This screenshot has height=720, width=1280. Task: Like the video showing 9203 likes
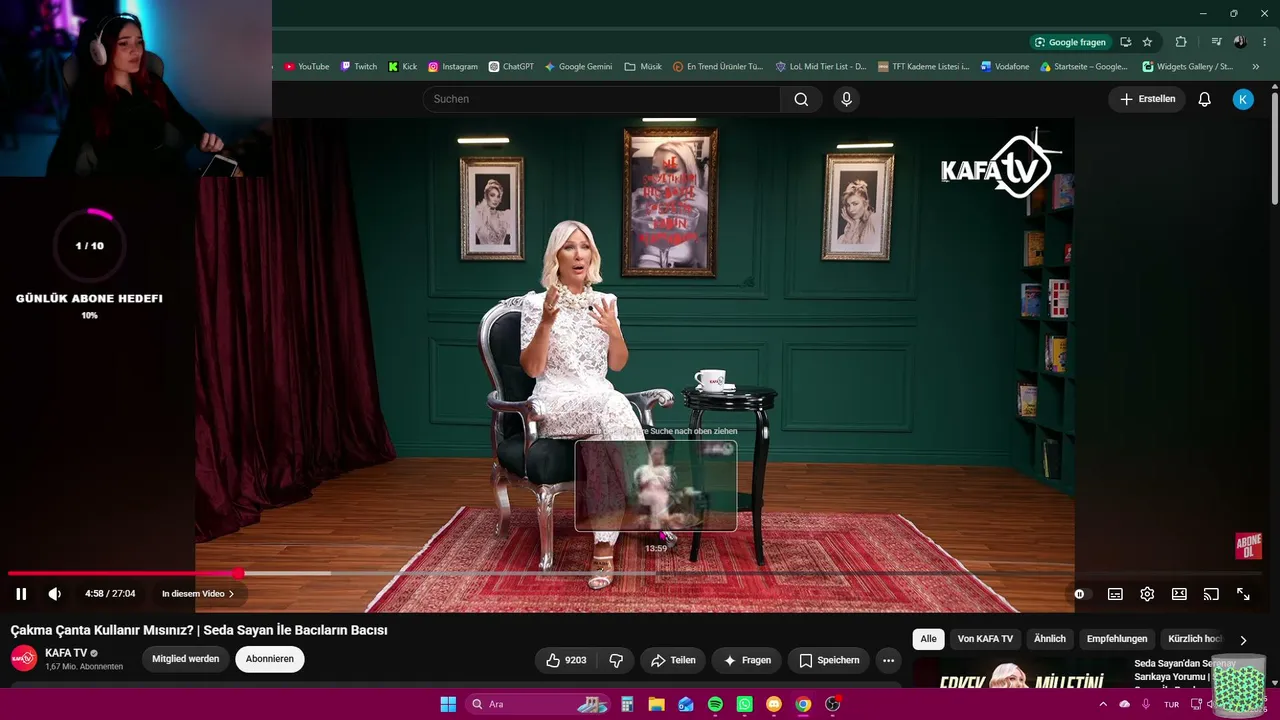pos(567,660)
